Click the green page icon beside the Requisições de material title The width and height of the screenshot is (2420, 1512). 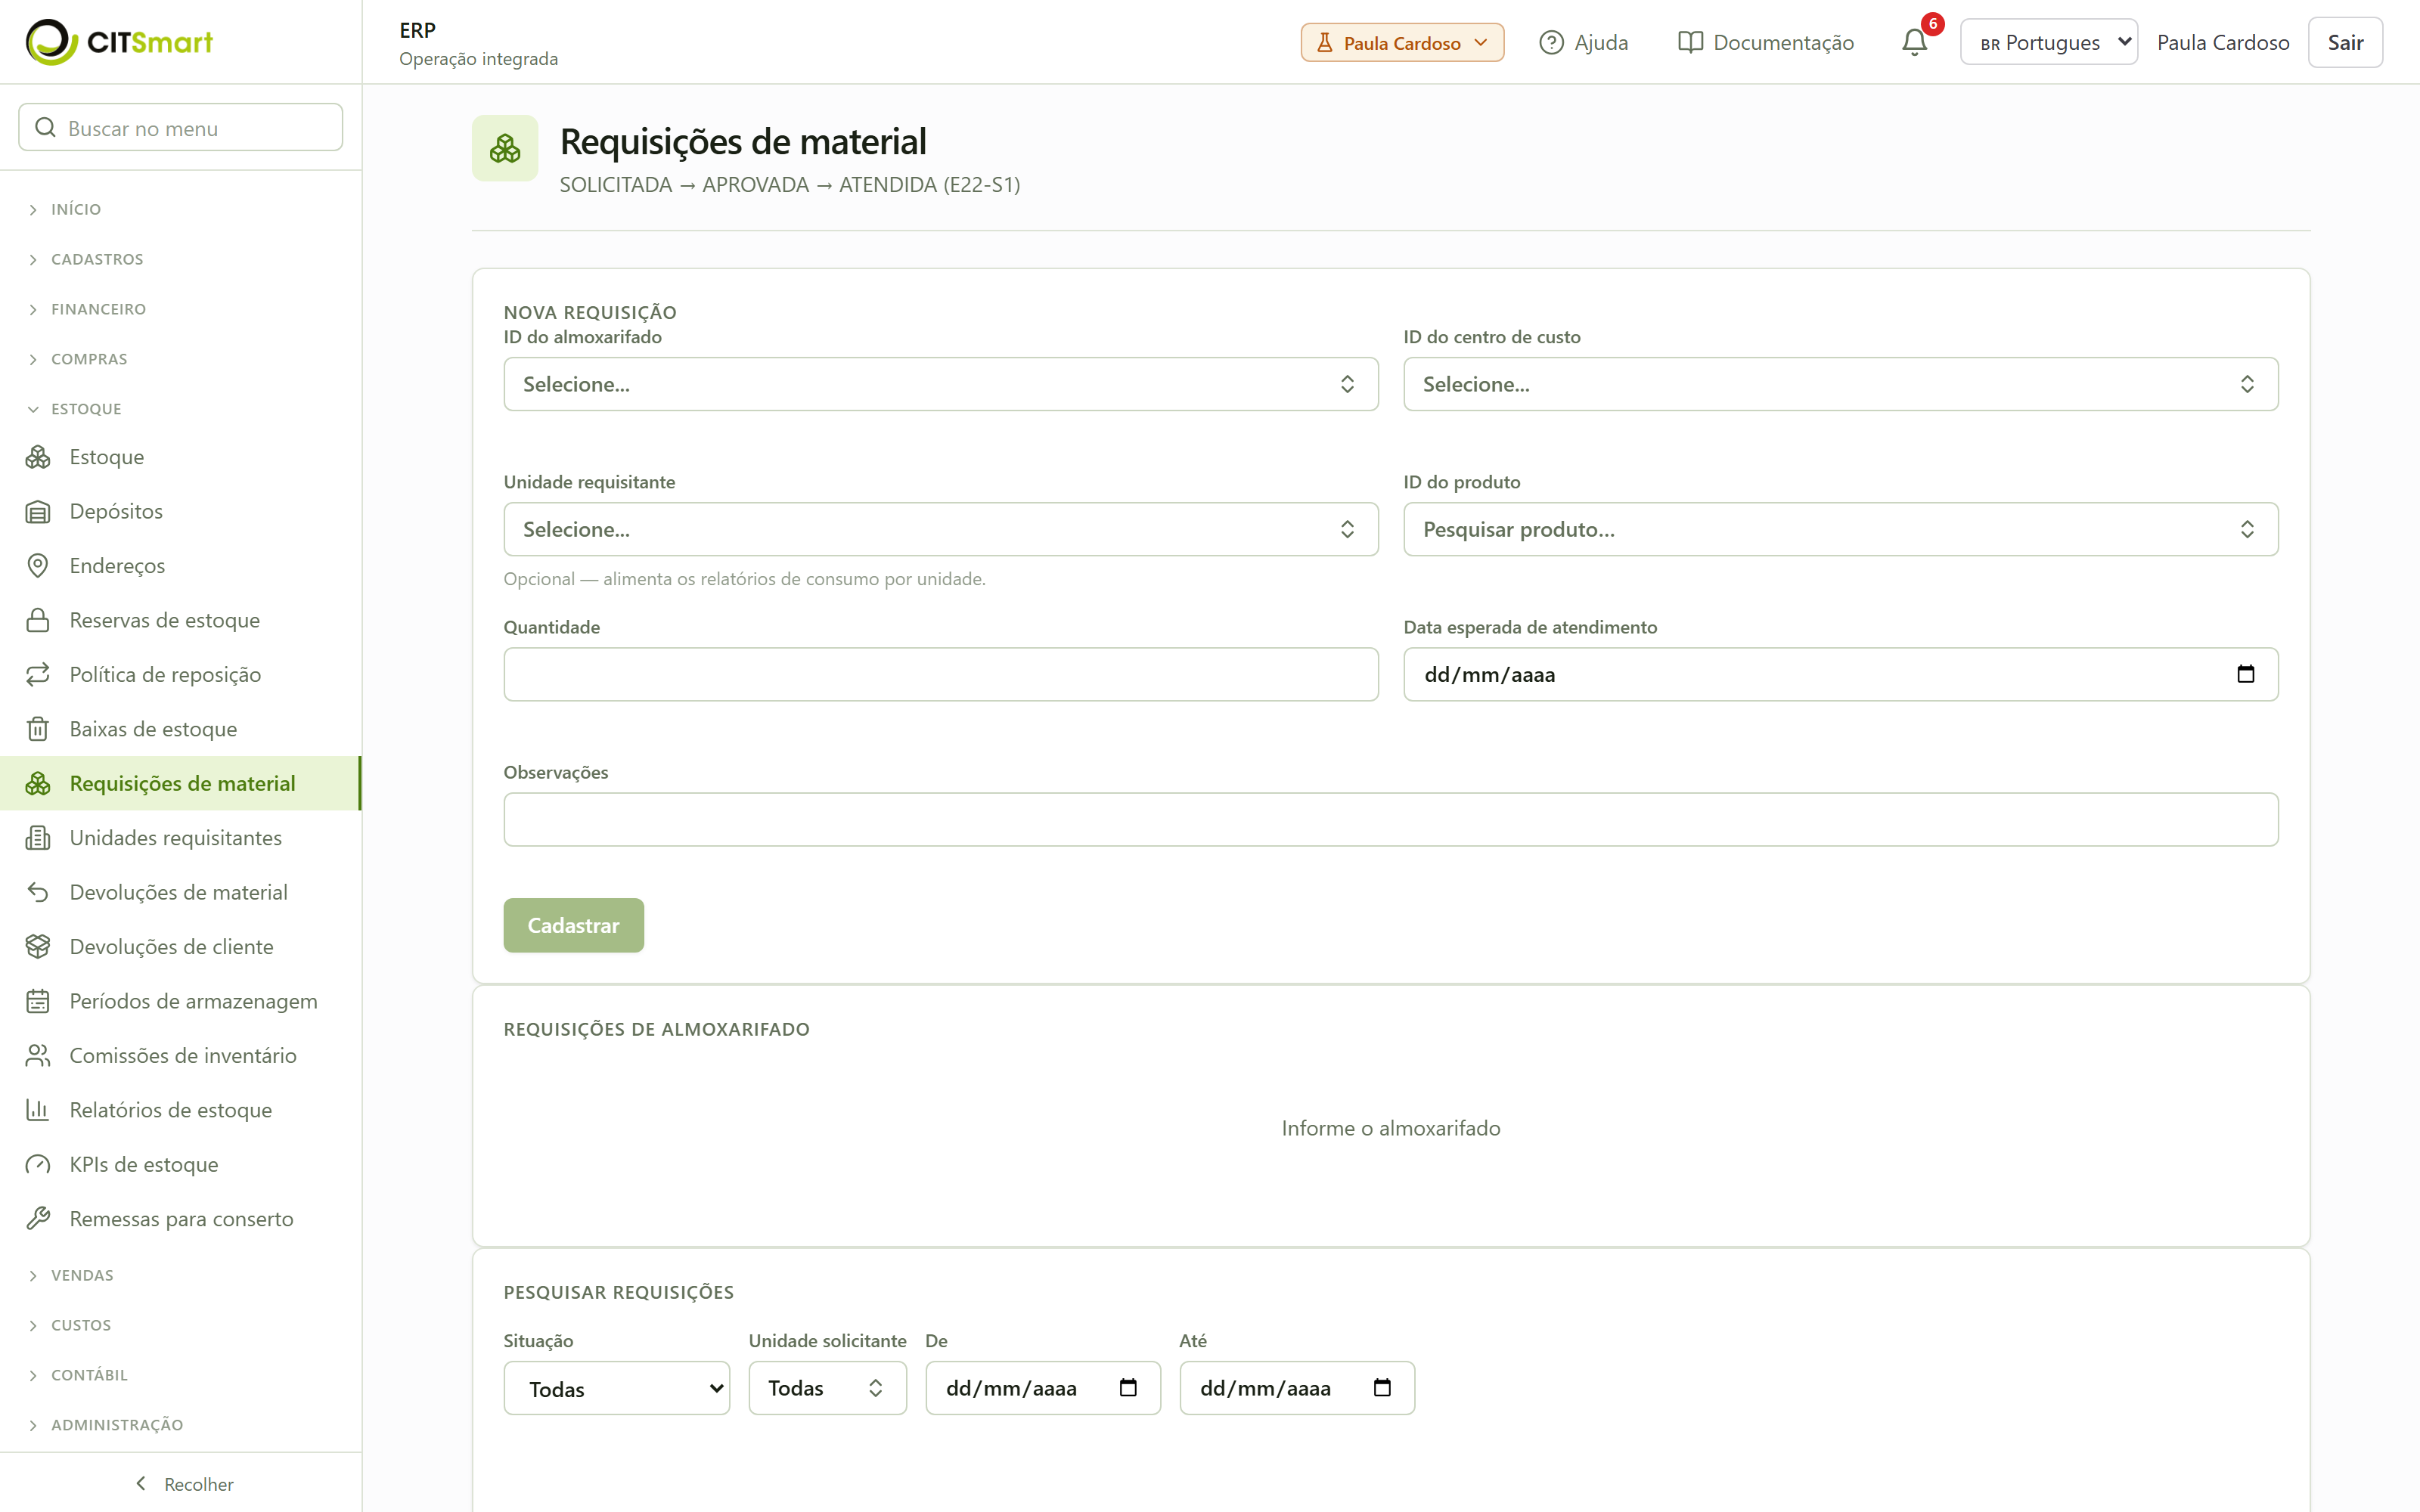click(505, 149)
